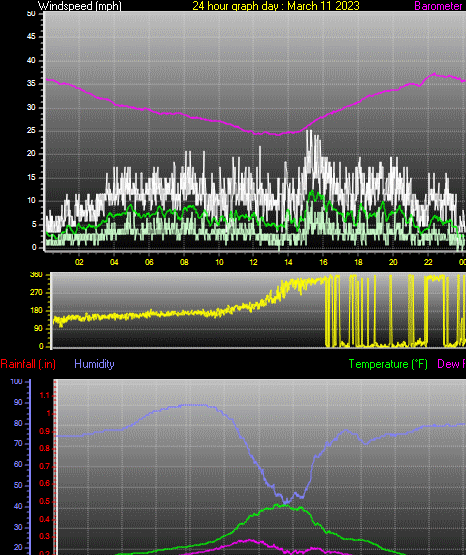
Task: Click the 270 tick on the wind direction axis
Action: [36, 292]
